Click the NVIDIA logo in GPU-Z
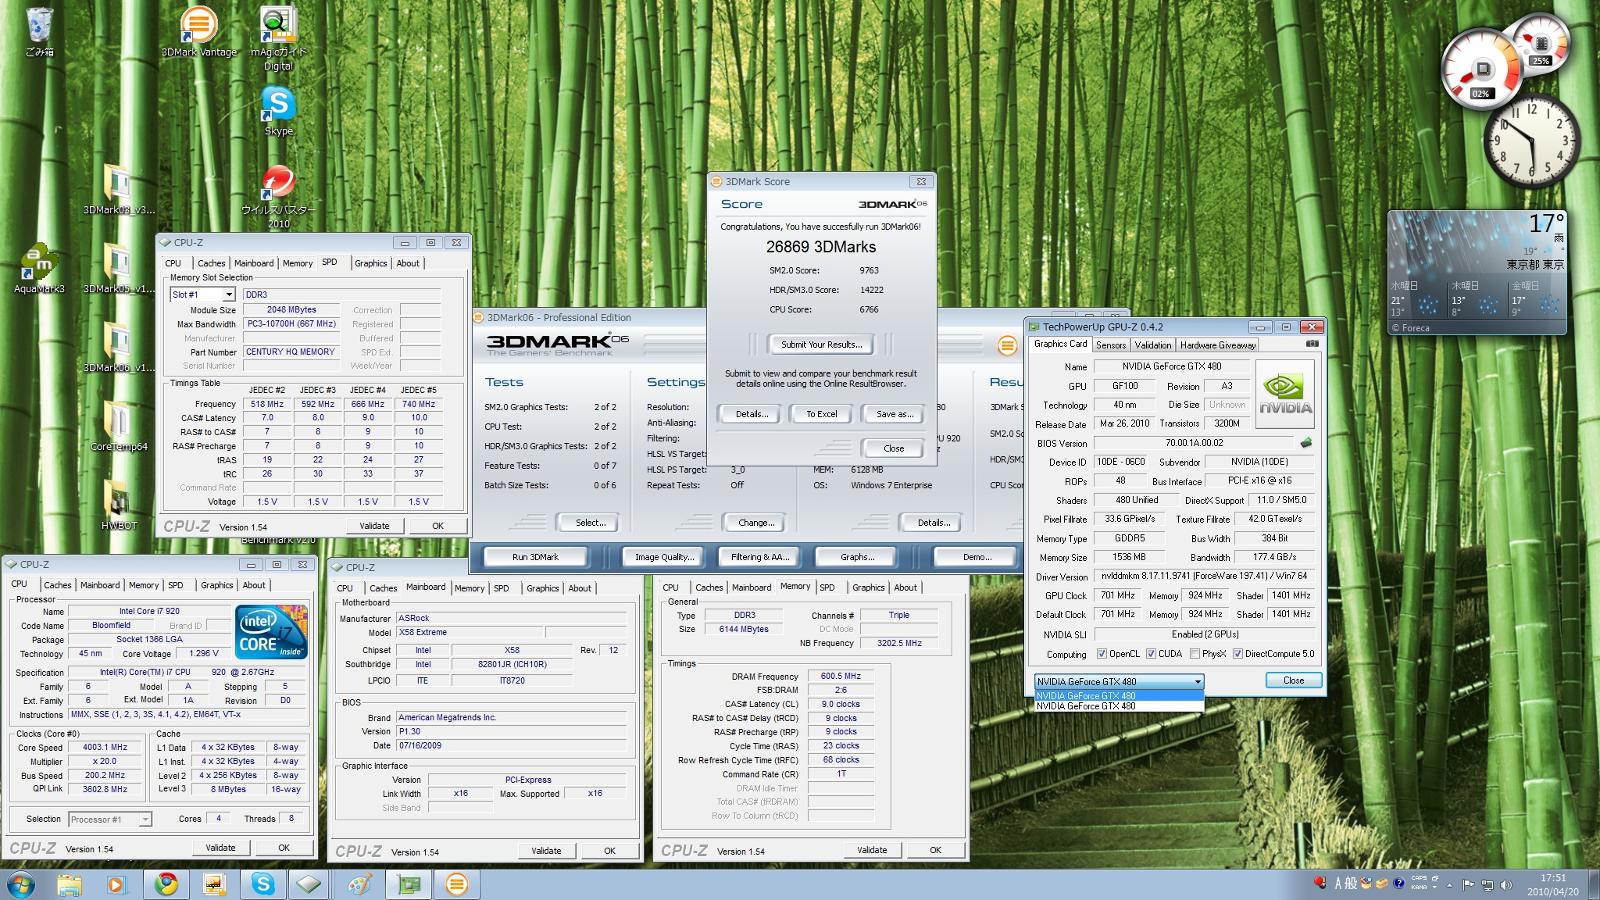Viewport: 1600px width, 900px height. (x=1285, y=394)
